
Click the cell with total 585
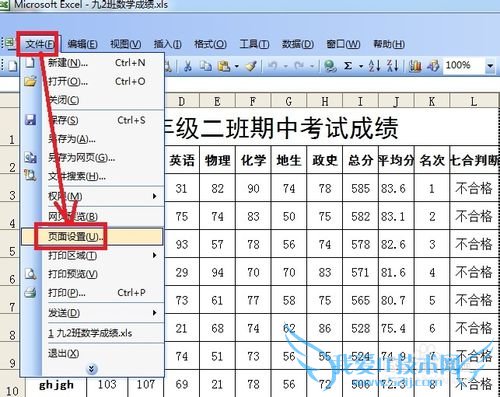coord(360,188)
